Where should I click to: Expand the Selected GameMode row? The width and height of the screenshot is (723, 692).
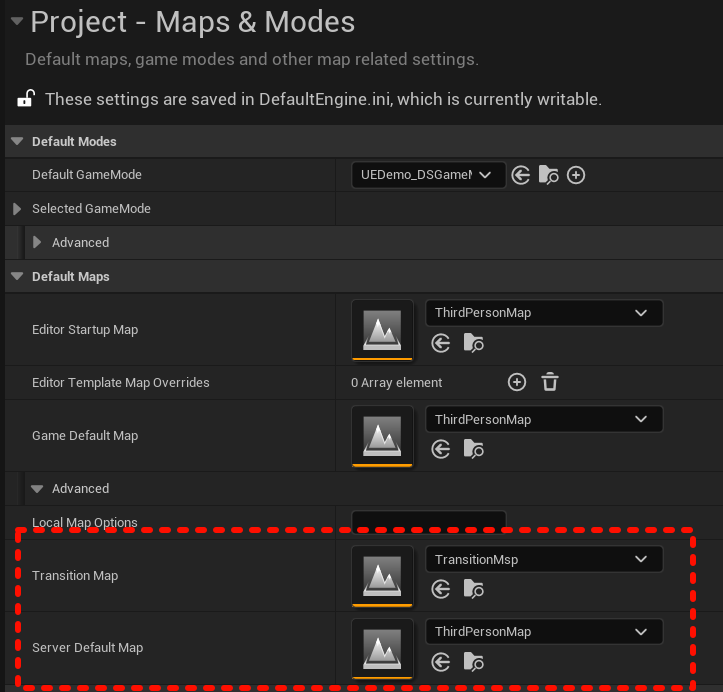(17, 209)
